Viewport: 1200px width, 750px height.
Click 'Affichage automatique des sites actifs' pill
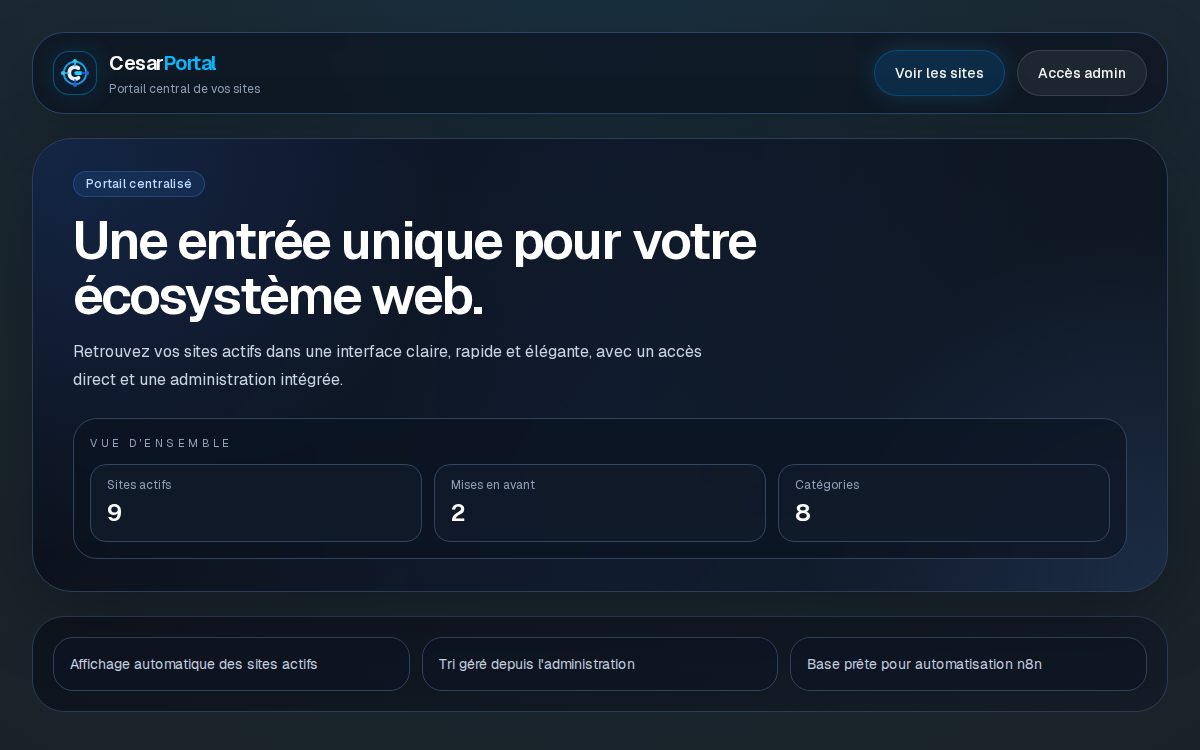231,664
